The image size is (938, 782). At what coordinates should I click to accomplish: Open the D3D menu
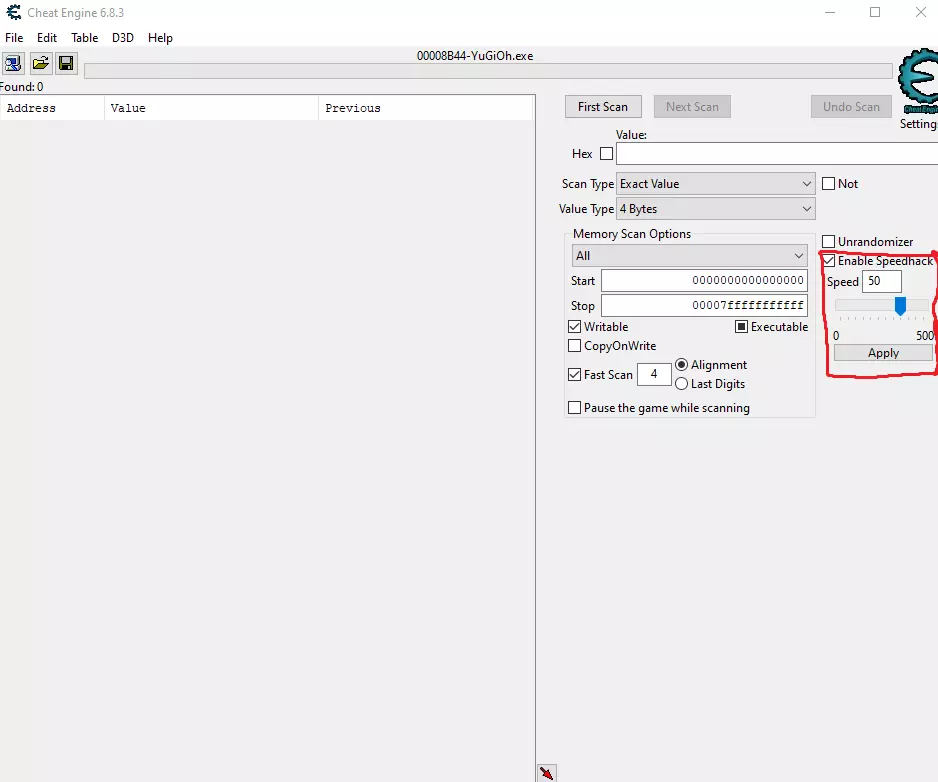[123, 38]
